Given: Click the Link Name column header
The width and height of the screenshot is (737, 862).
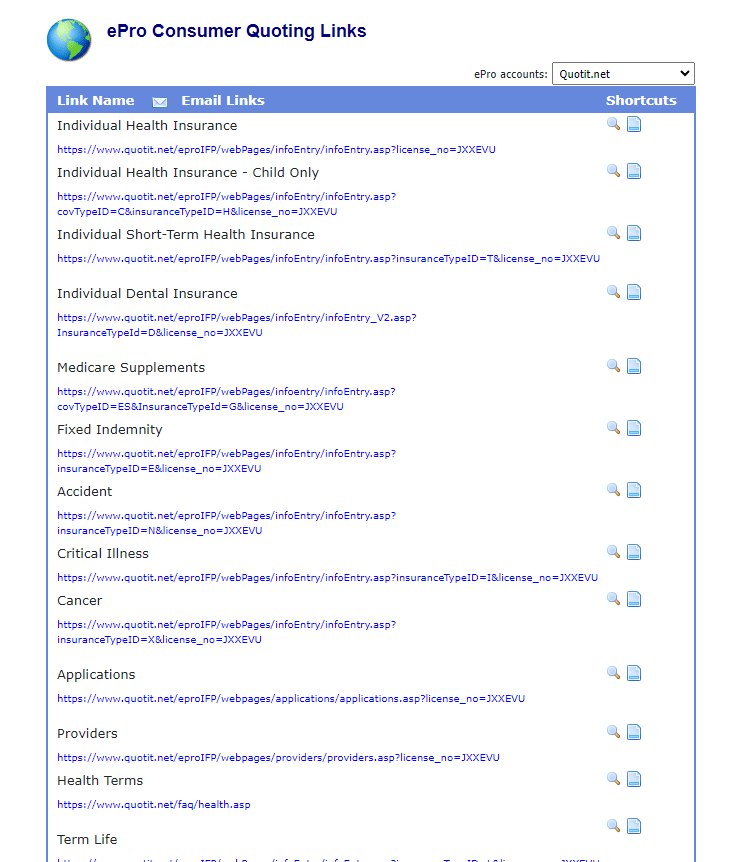Looking at the screenshot, I should 96,101.
